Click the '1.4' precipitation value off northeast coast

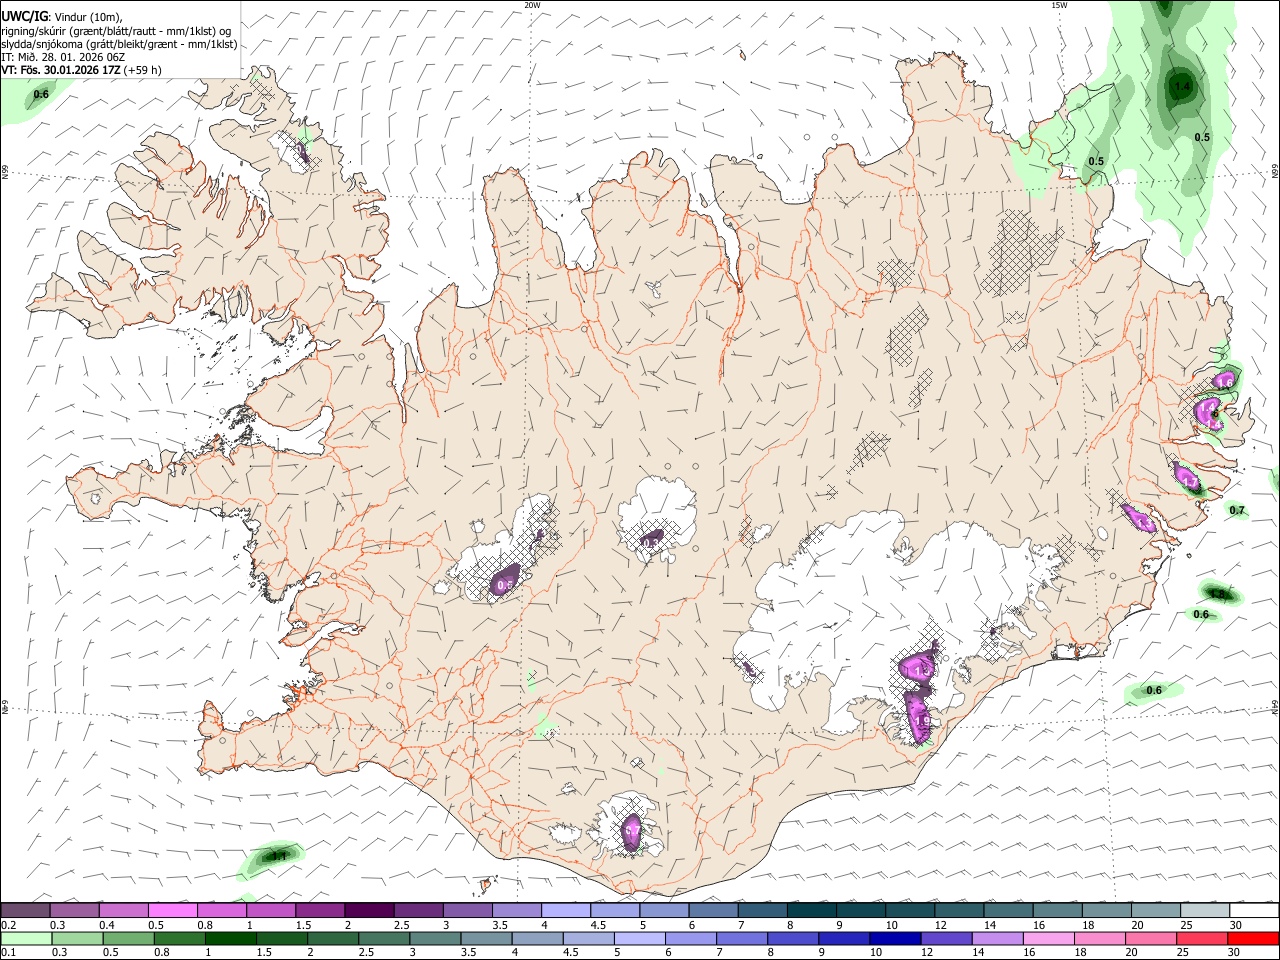click(x=1182, y=87)
